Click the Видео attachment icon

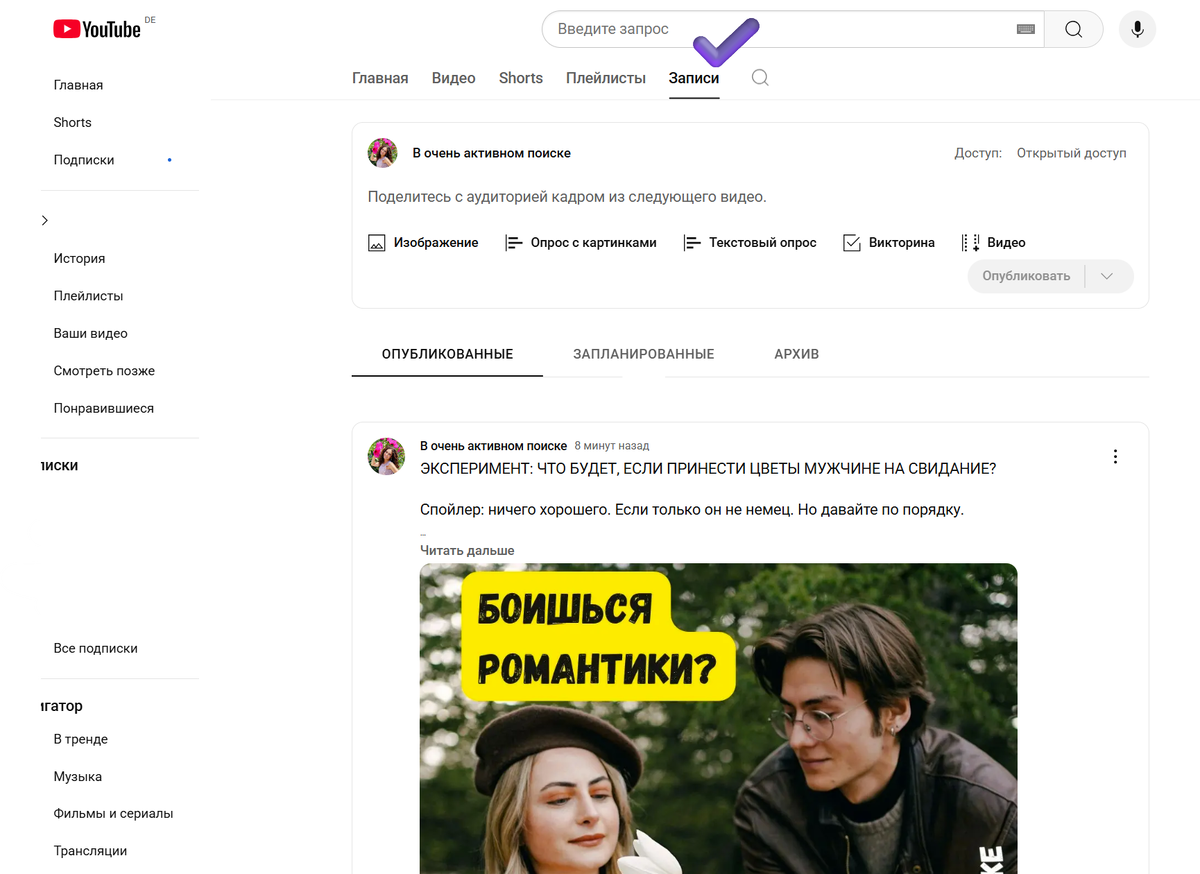(970, 242)
